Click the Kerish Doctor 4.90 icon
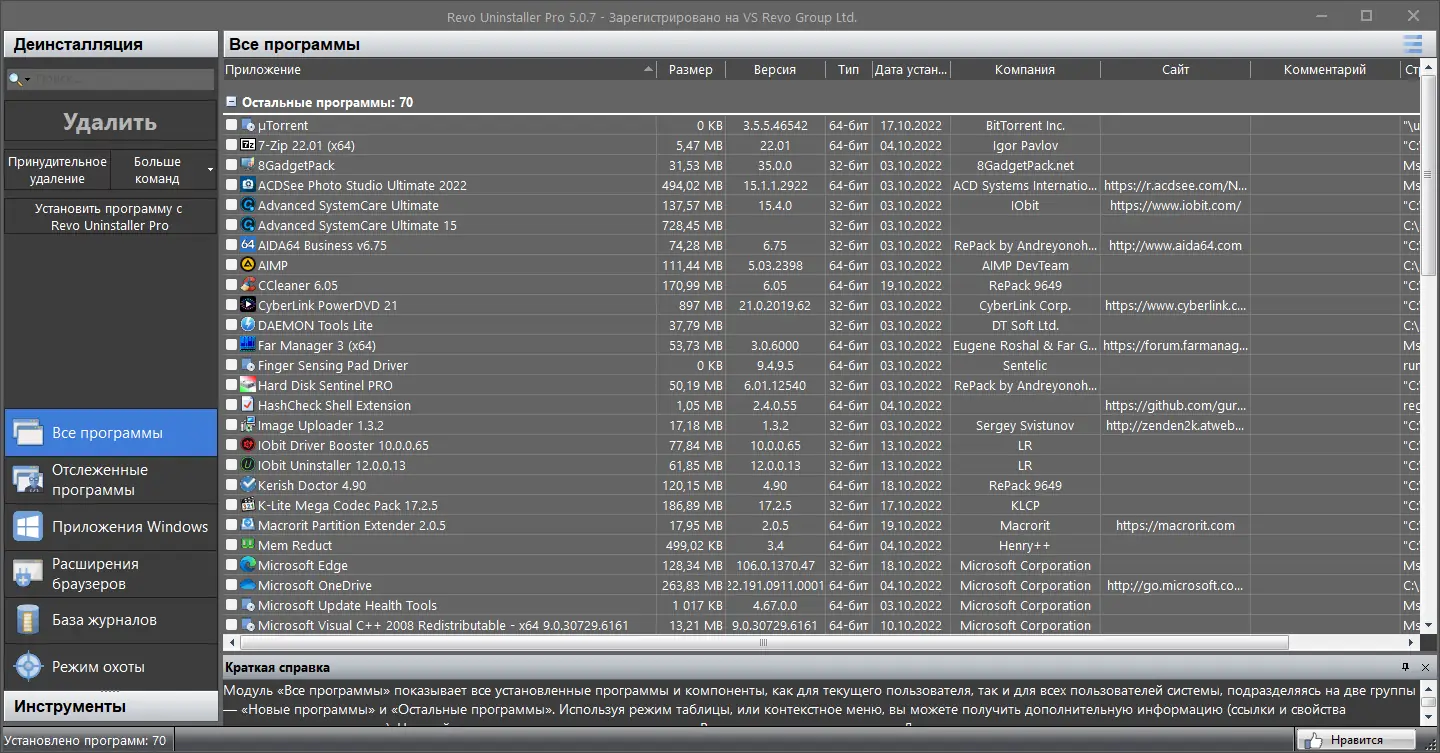 248,485
